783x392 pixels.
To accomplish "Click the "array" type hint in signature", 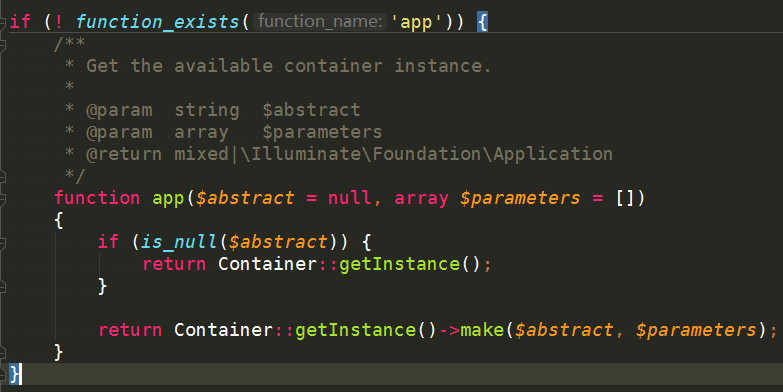I will click(421, 198).
